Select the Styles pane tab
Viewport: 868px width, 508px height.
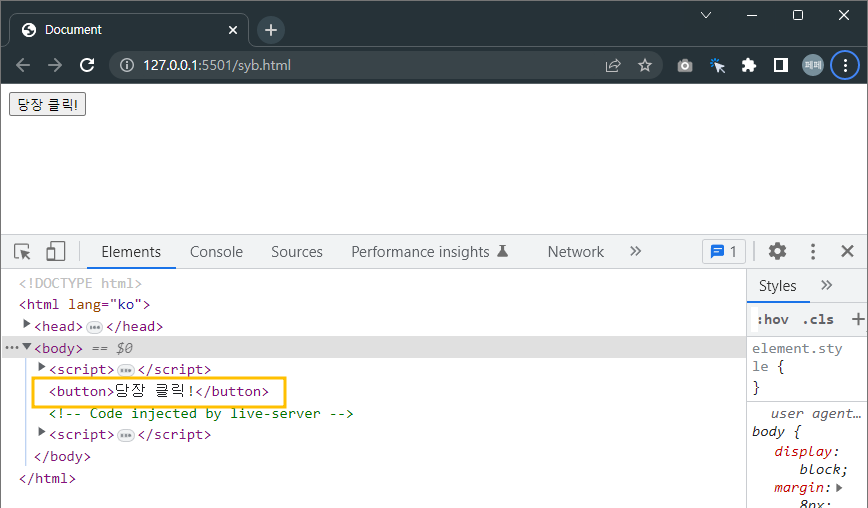[778, 286]
